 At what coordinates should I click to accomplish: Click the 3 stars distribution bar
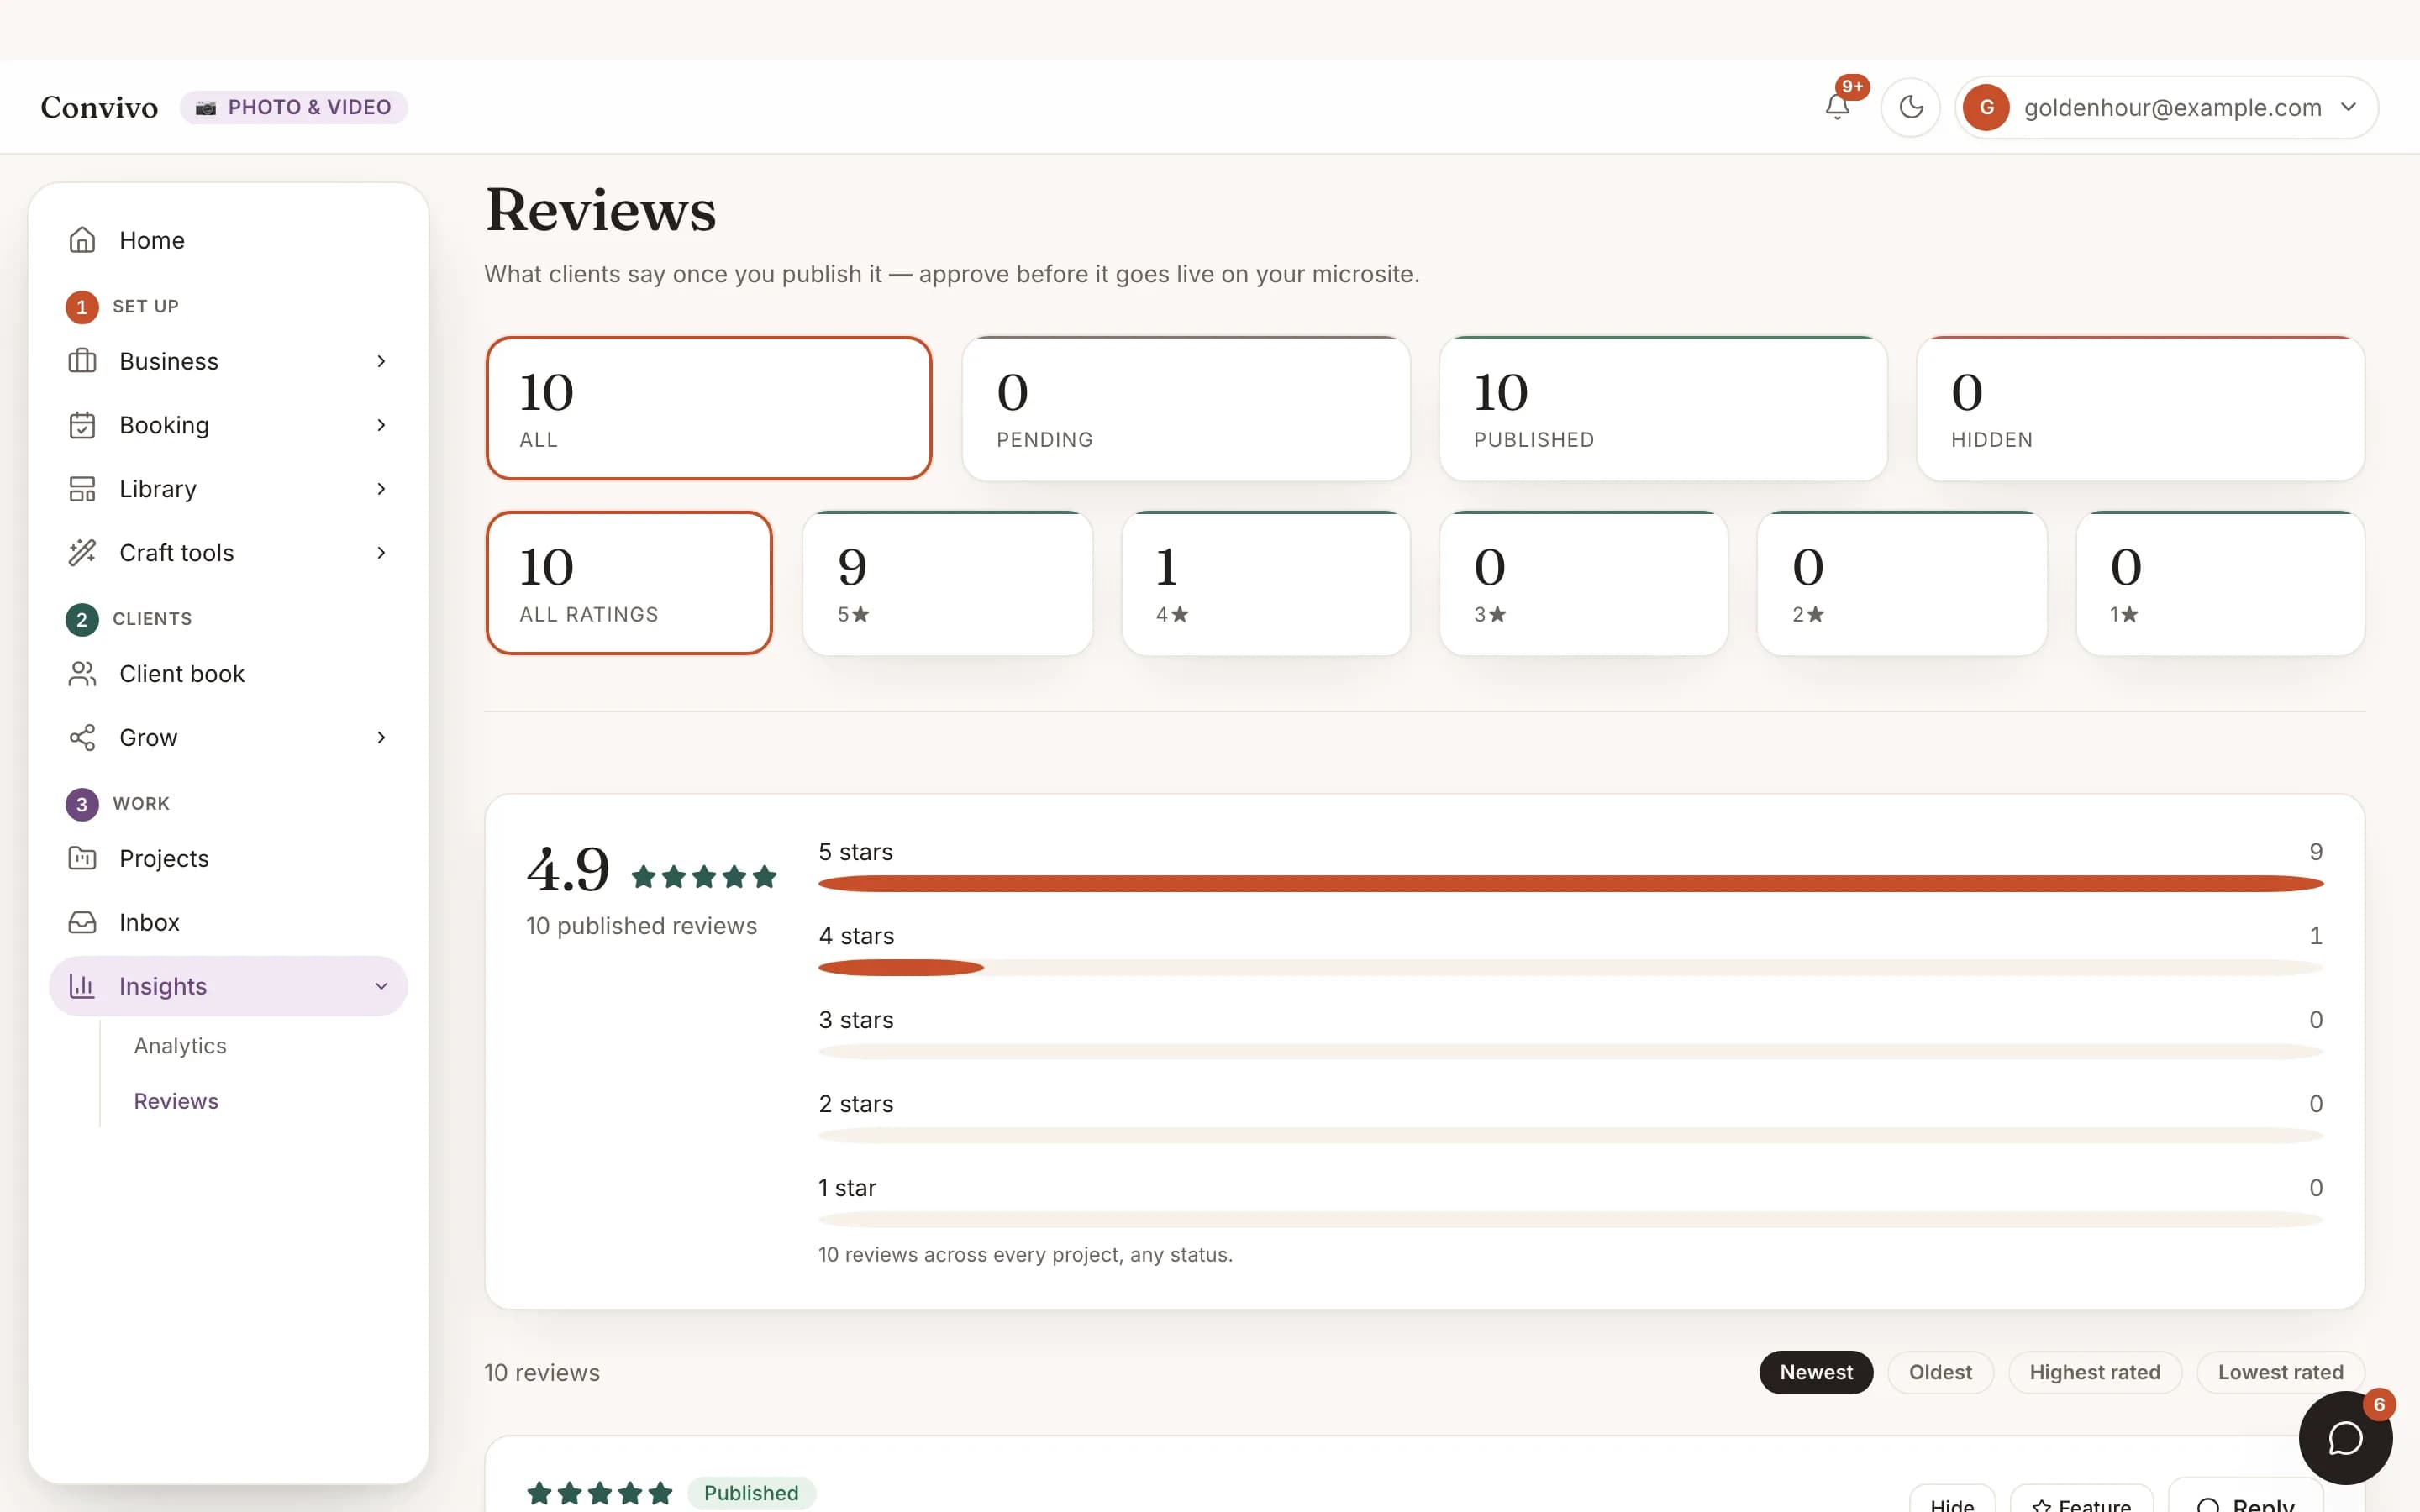point(1571,1052)
